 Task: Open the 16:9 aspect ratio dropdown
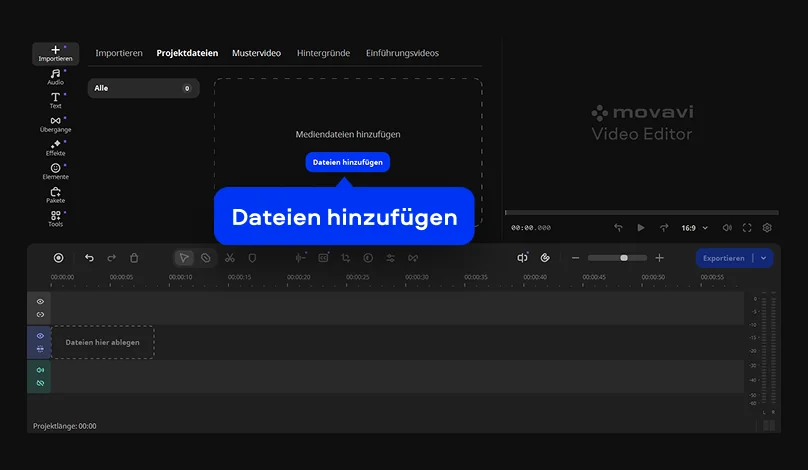pos(694,228)
